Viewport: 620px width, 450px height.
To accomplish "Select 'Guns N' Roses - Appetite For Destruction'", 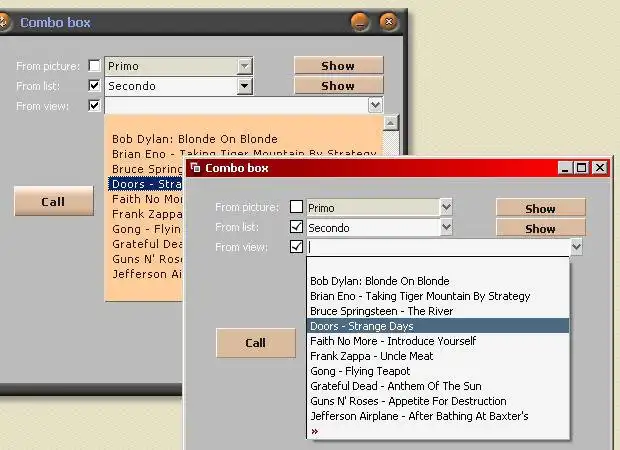I will (438, 401).
